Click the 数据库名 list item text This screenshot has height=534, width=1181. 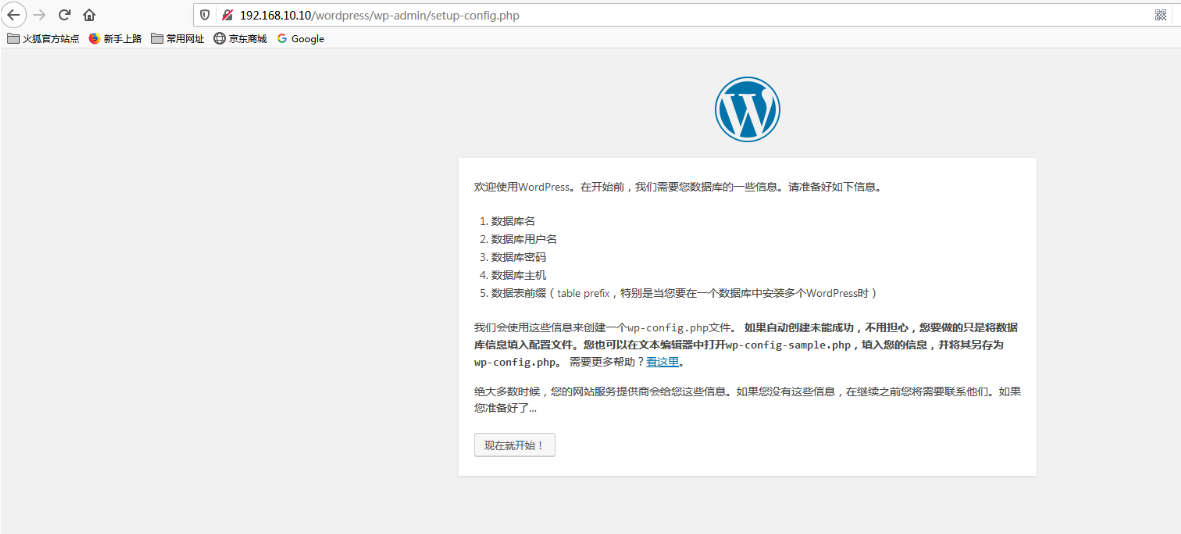click(x=513, y=221)
